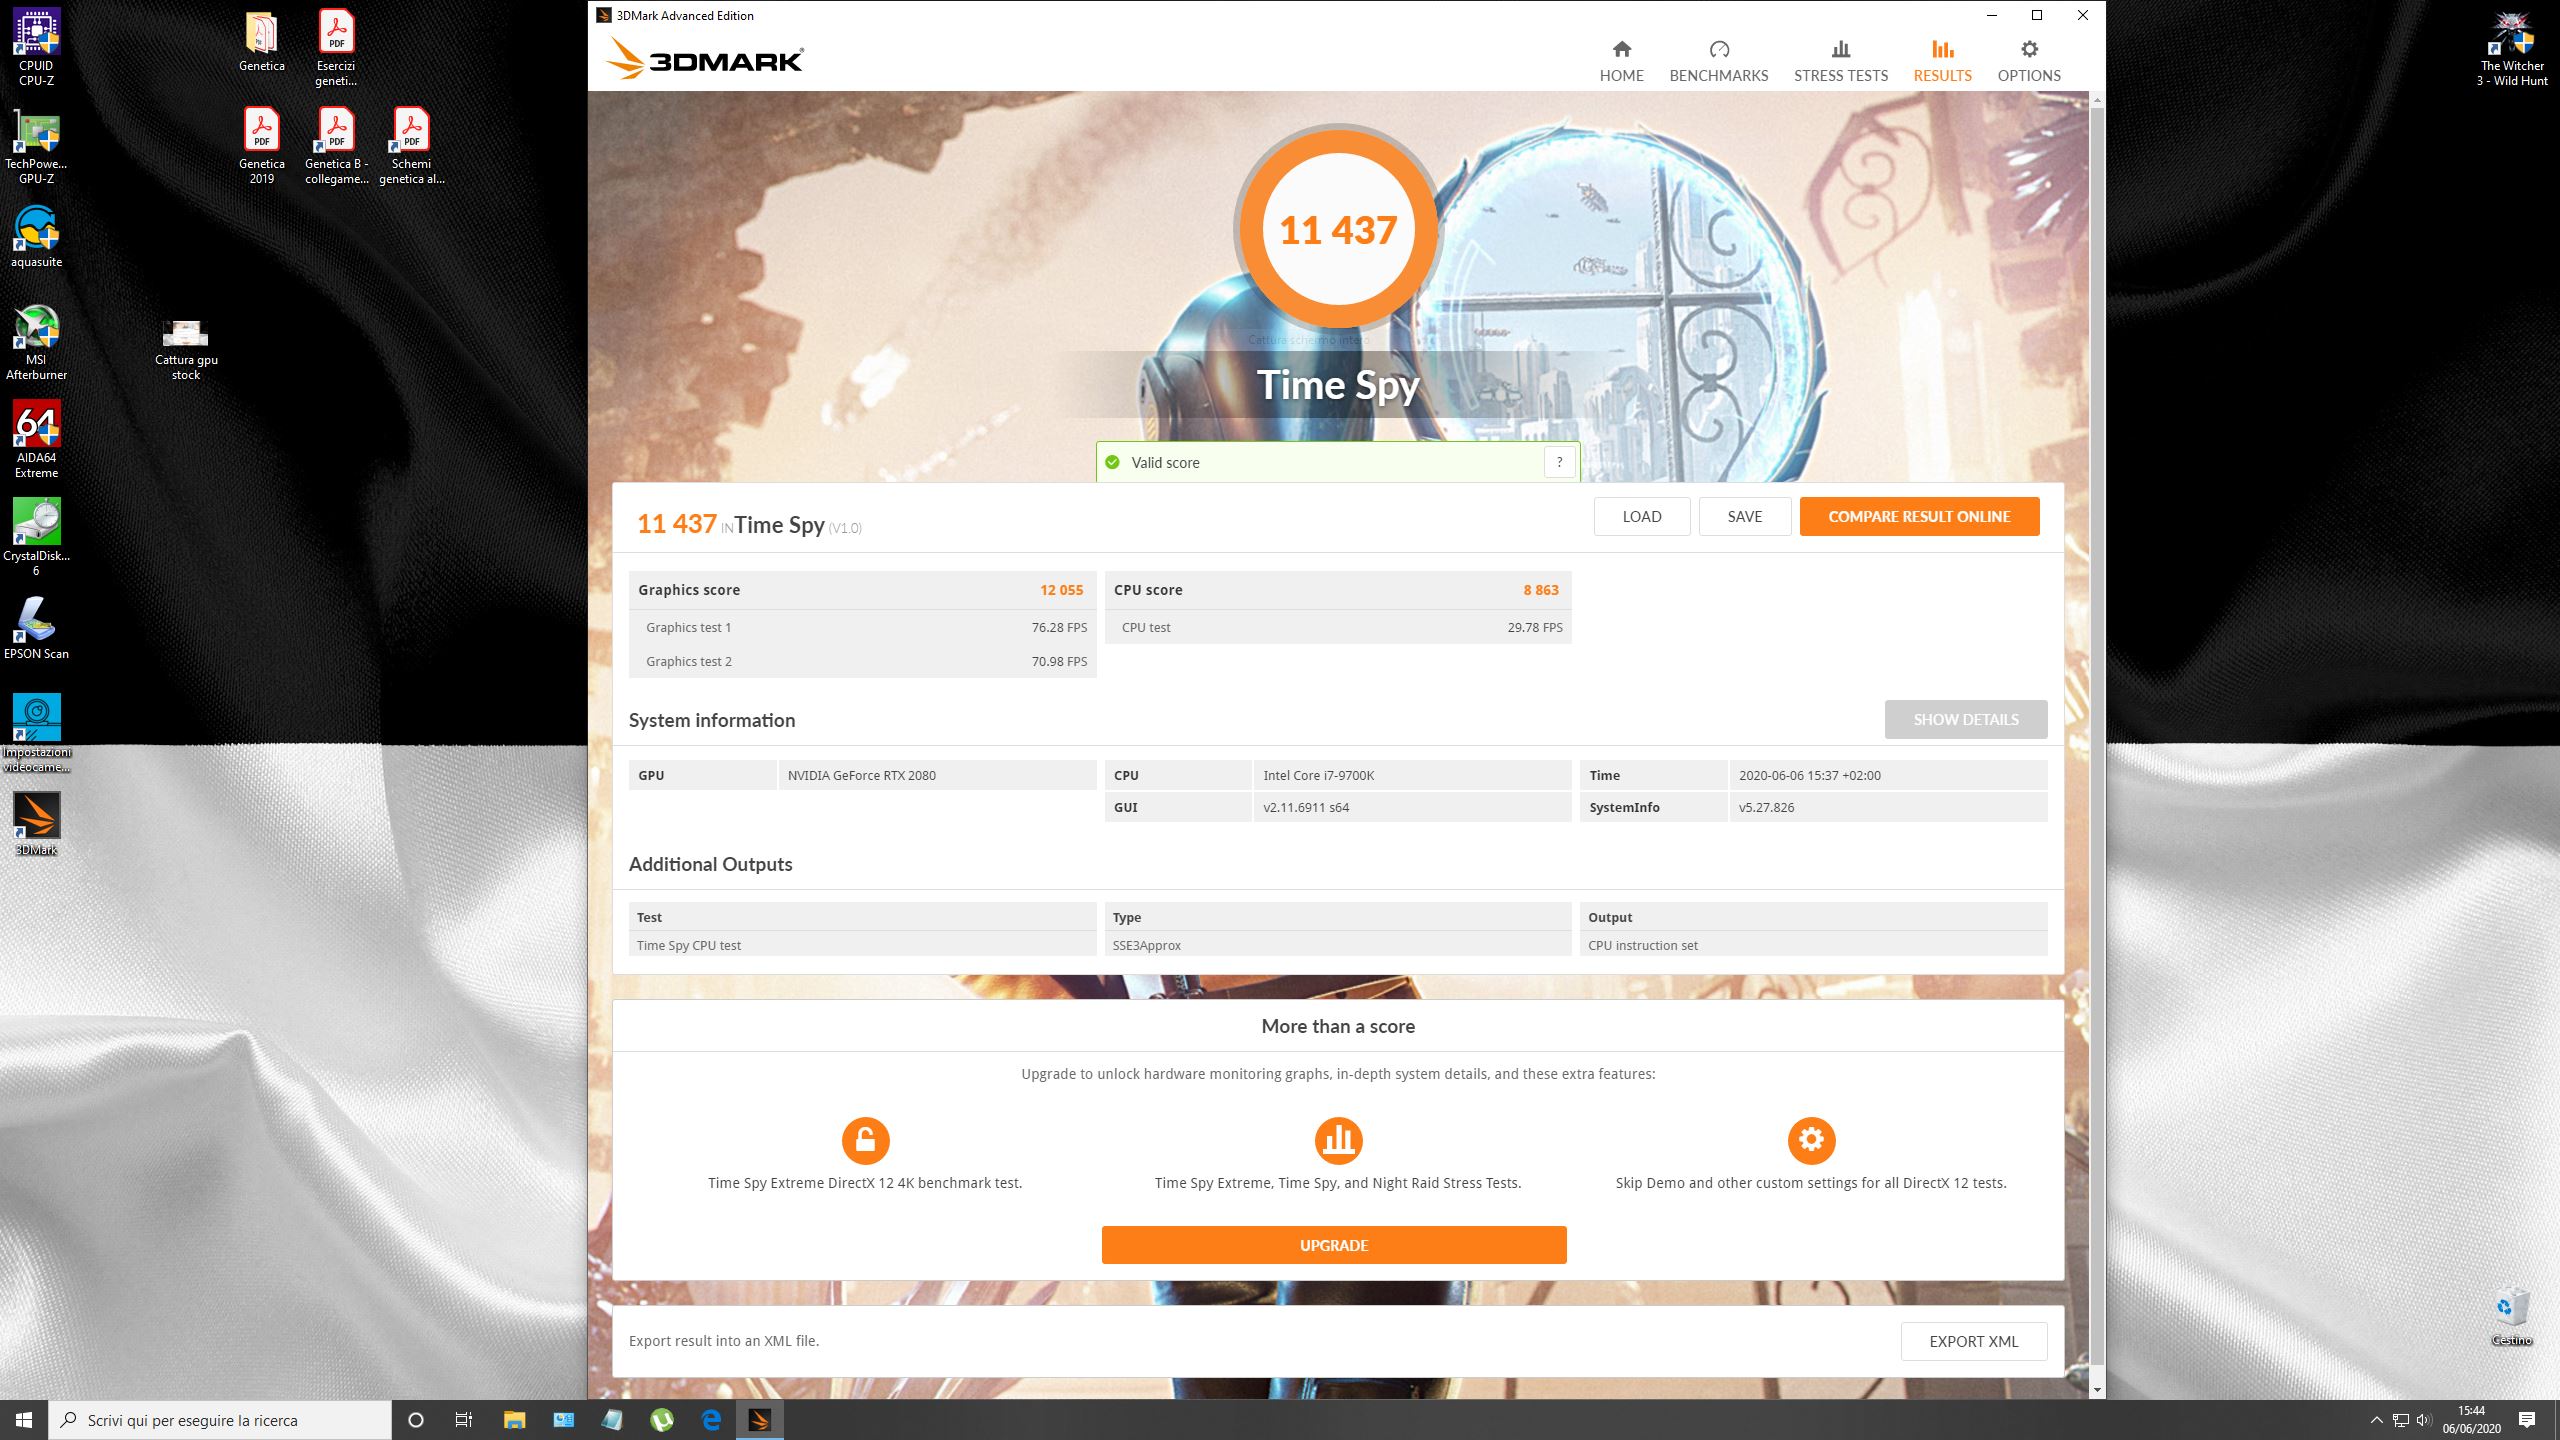Open MSI Afterburner desktop icon
The image size is (2560, 1440).
(36, 341)
